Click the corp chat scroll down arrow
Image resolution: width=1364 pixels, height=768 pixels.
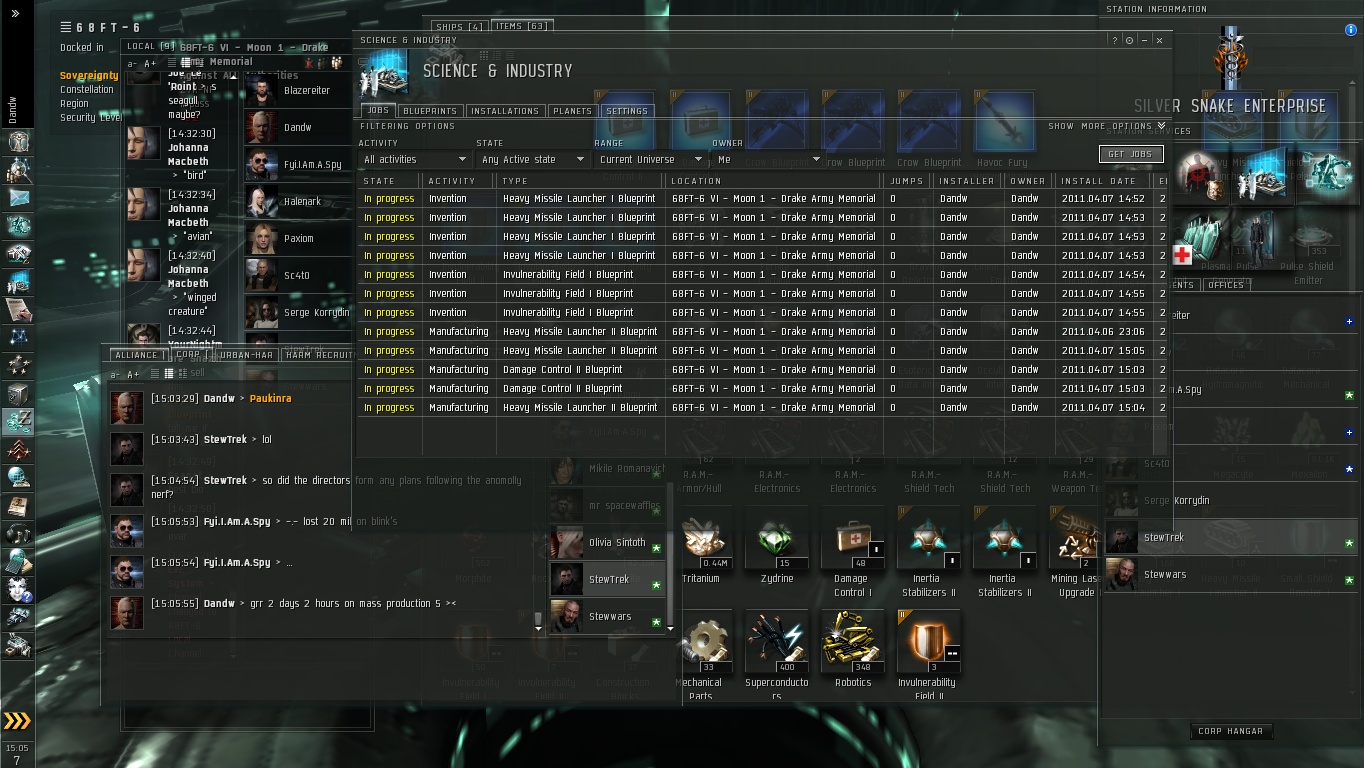click(x=538, y=628)
